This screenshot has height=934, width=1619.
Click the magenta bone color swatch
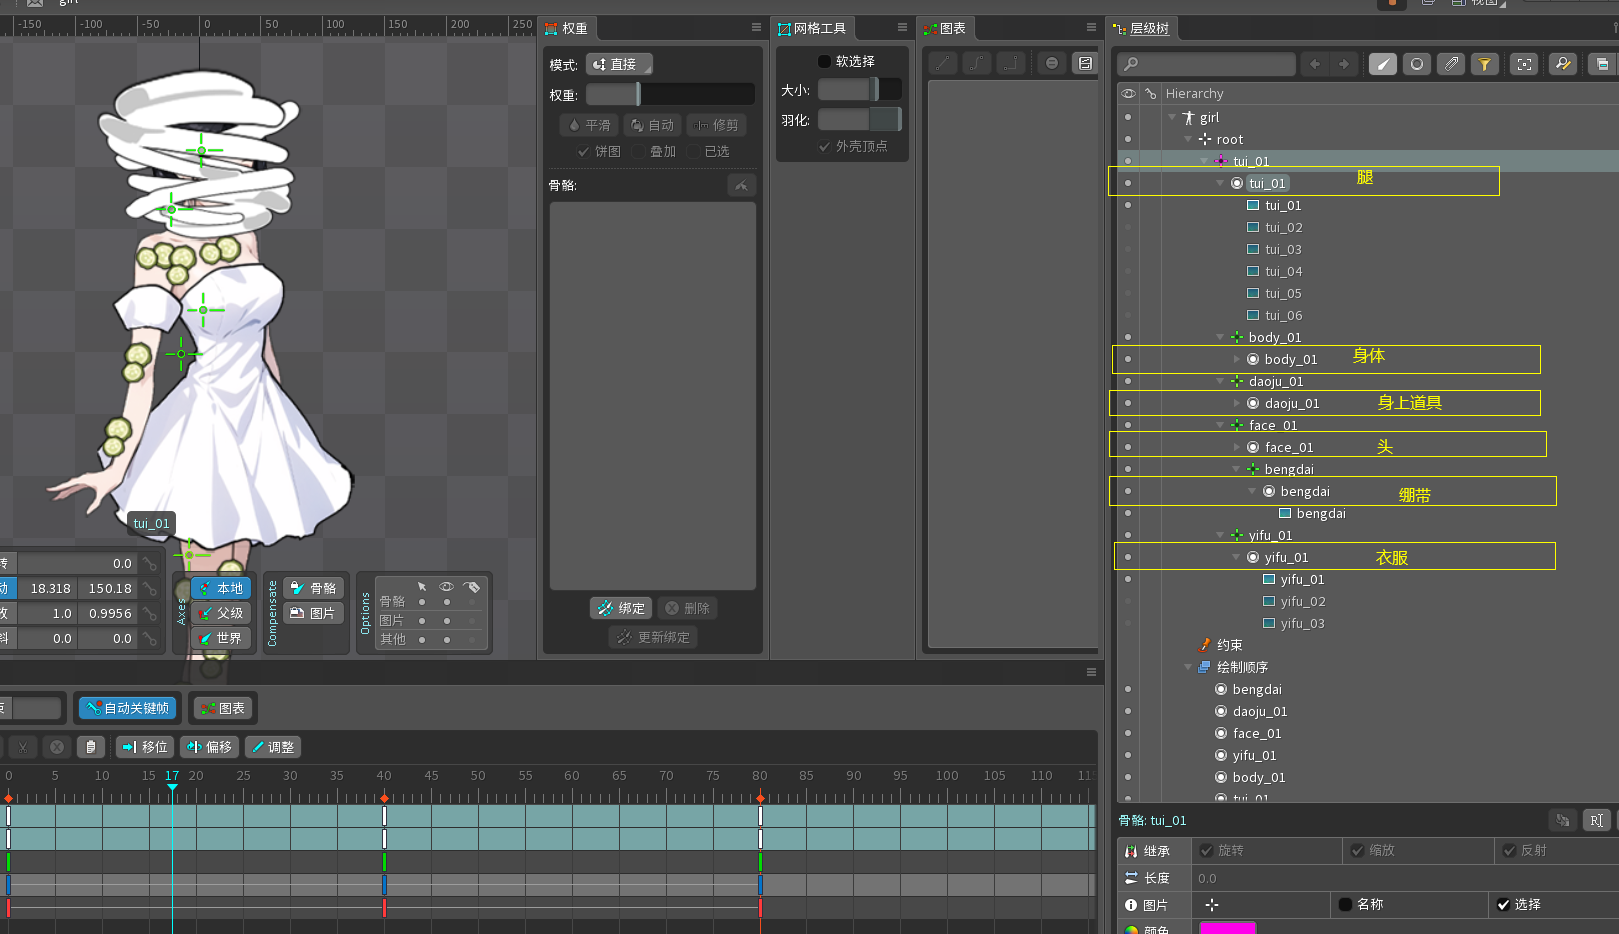[x=1227, y=928]
